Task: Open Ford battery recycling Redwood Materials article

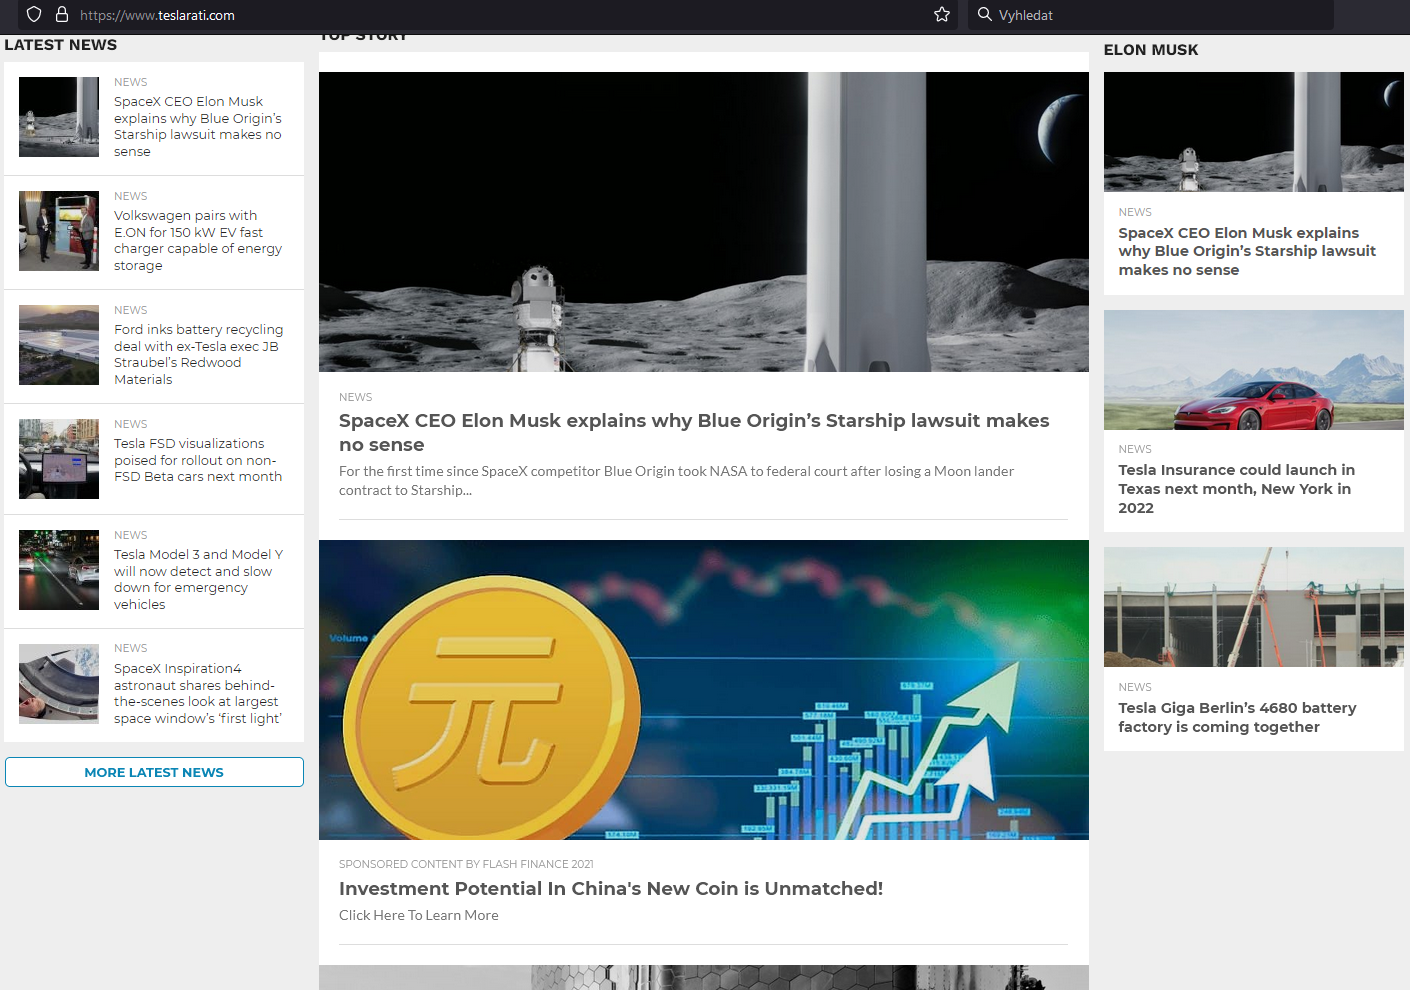Action: point(198,354)
